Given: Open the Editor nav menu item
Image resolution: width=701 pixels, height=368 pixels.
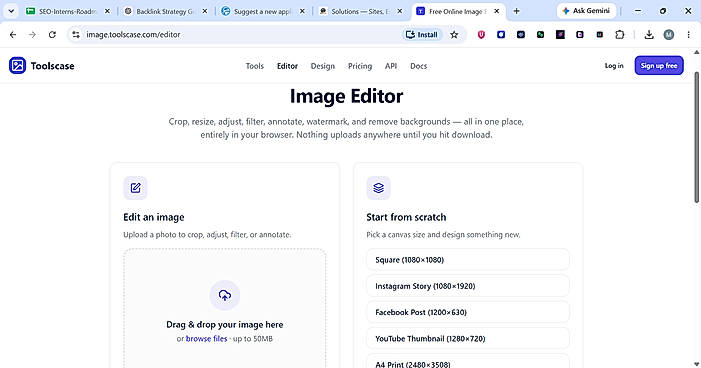Looking at the screenshot, I should (x=287, y=66).
